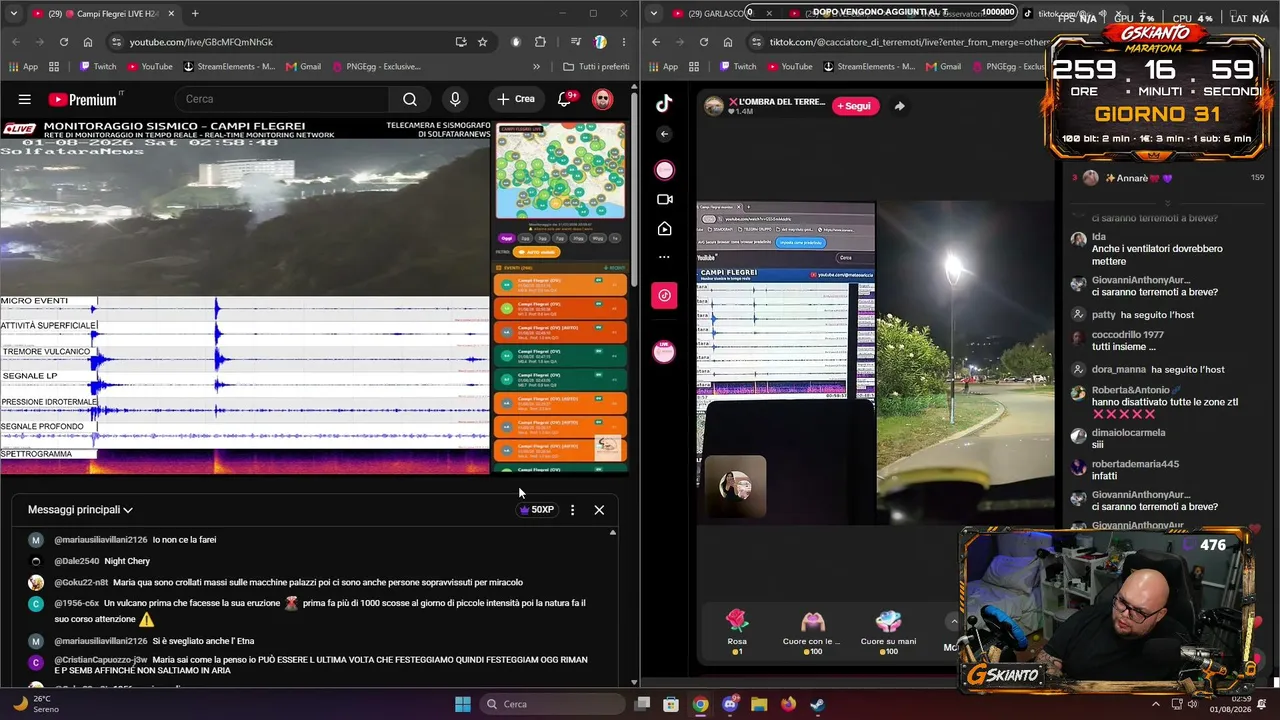Send the Cuore su mani gift

click(x=888, y=632)
